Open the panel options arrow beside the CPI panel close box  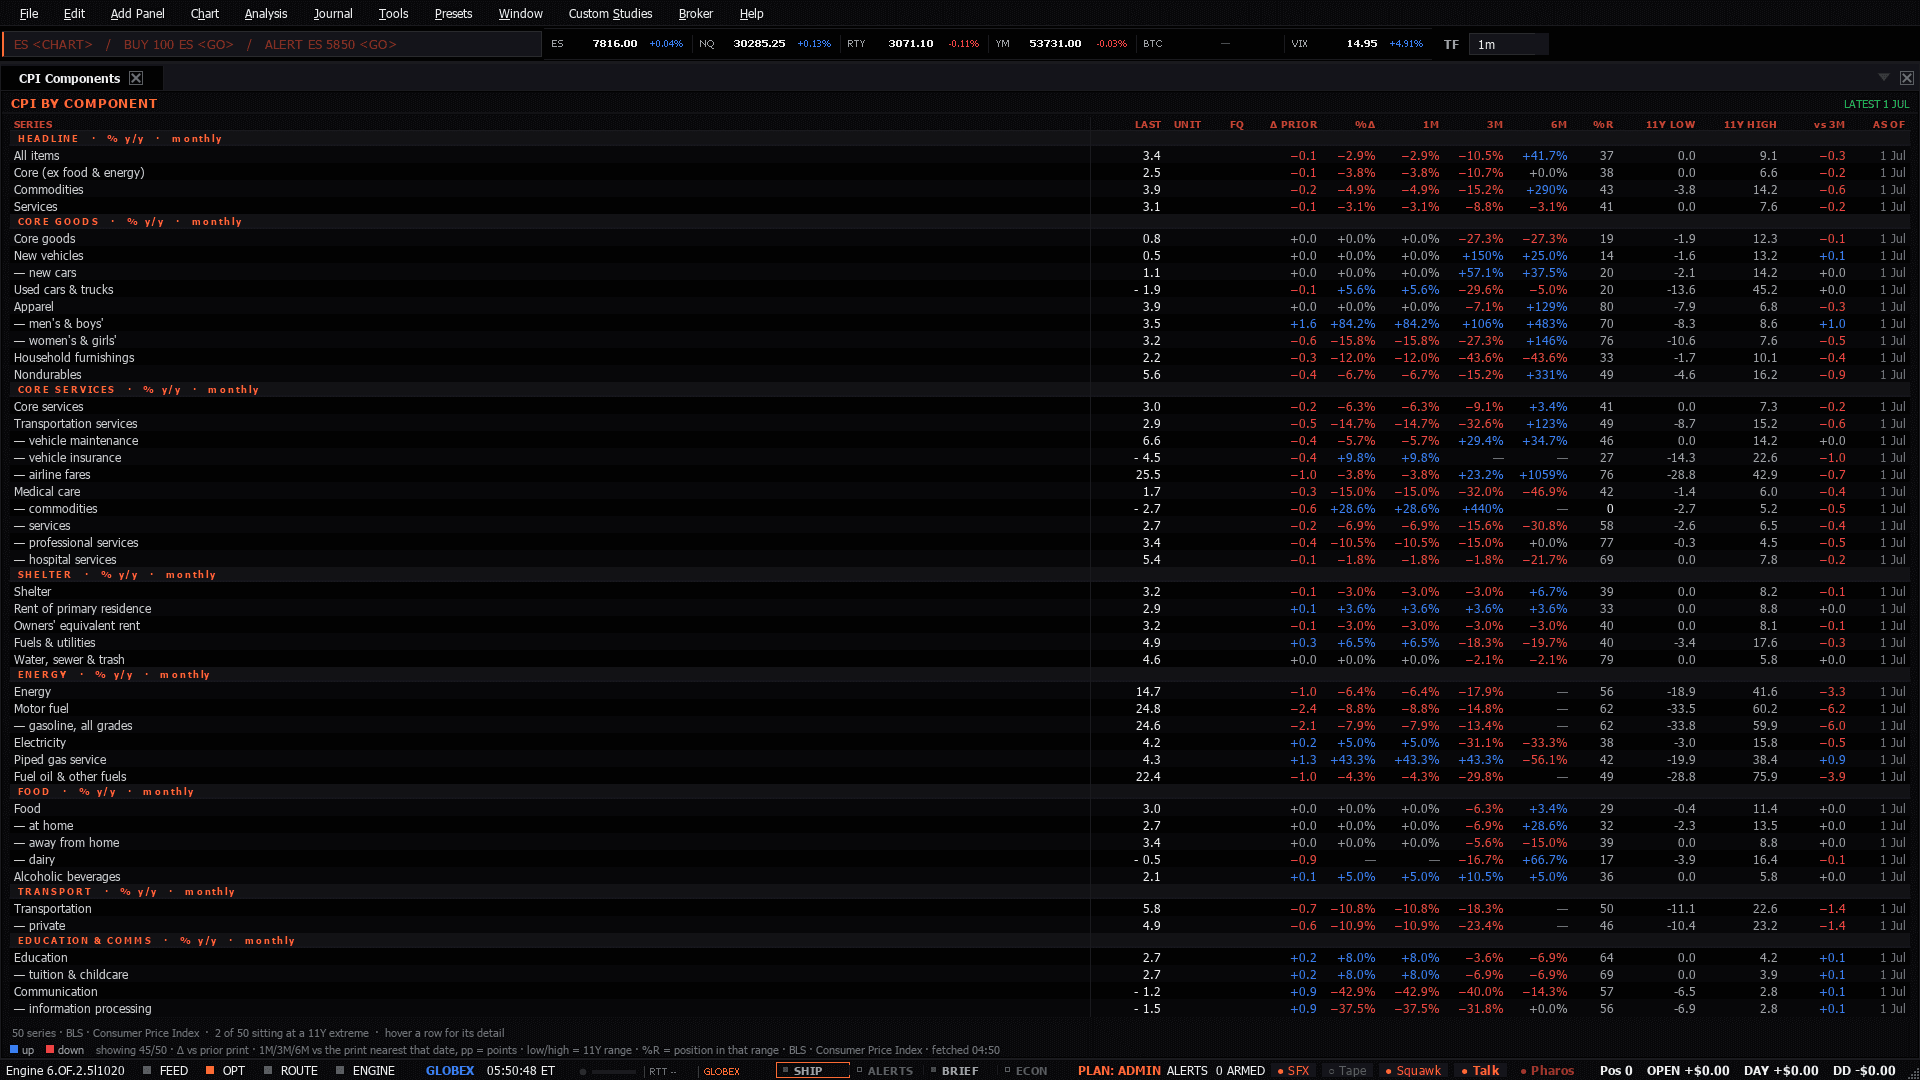click(x=1884, y=77)
